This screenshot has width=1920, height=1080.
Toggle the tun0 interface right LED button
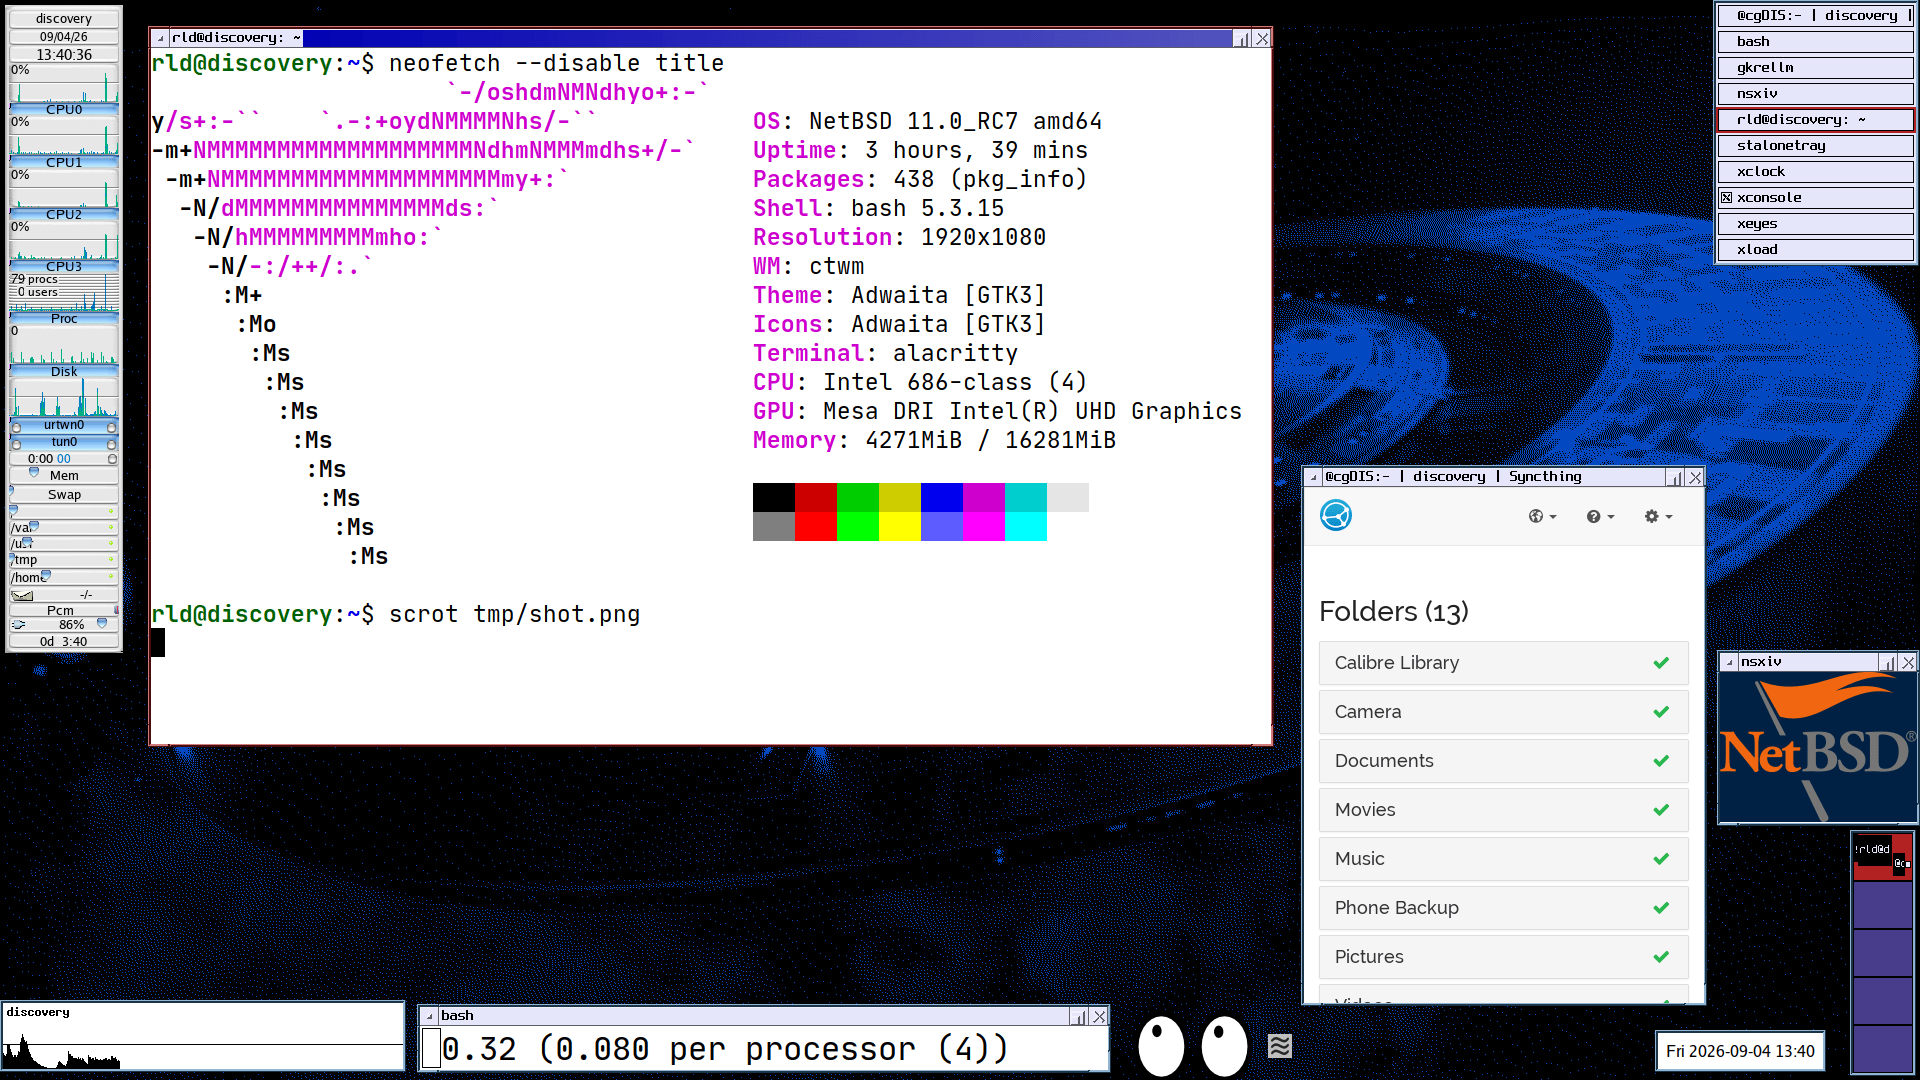click(111, 443)
